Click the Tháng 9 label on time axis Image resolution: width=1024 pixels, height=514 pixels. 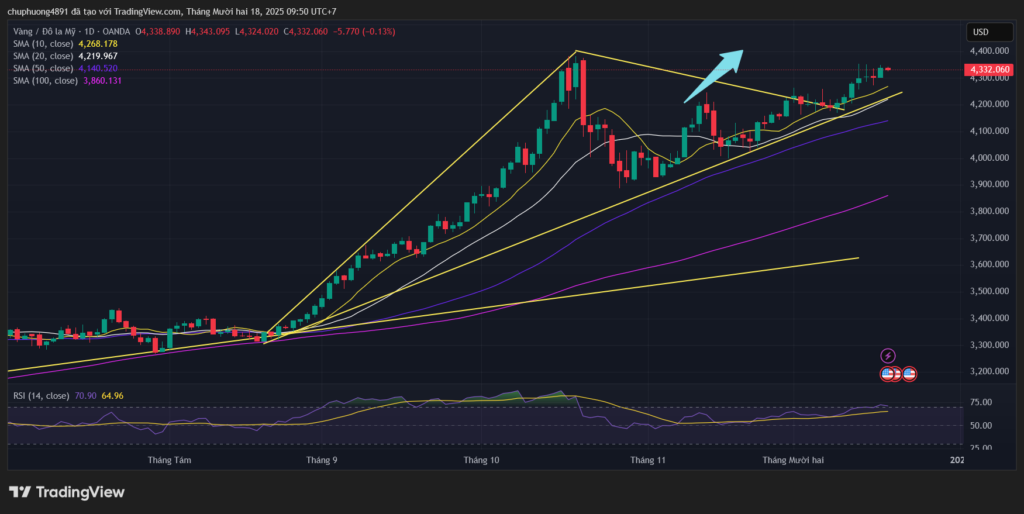click(322, 460)
